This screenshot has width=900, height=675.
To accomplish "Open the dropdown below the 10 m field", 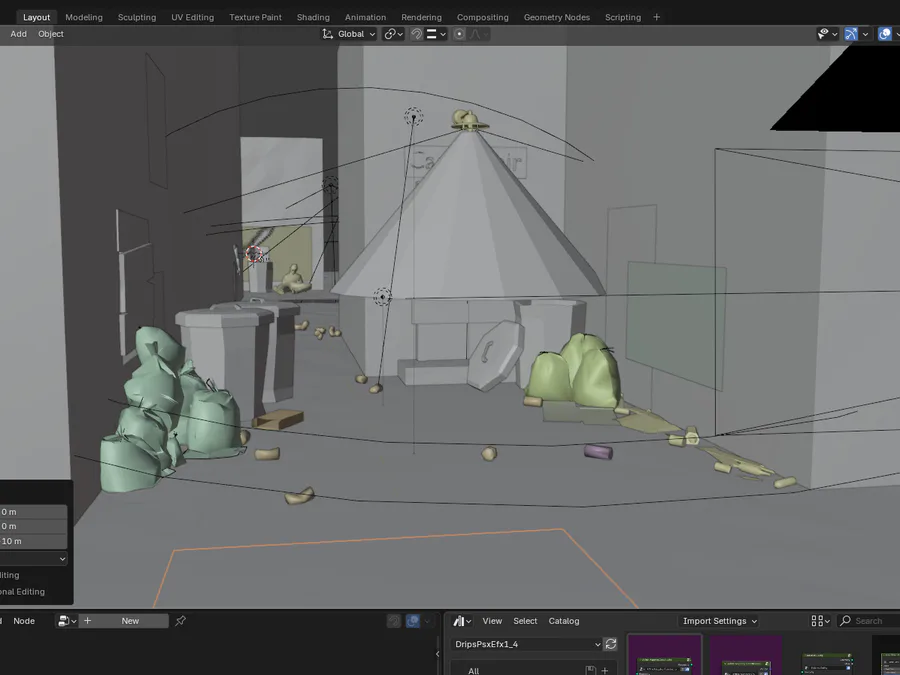I will (x=33, y=558).
